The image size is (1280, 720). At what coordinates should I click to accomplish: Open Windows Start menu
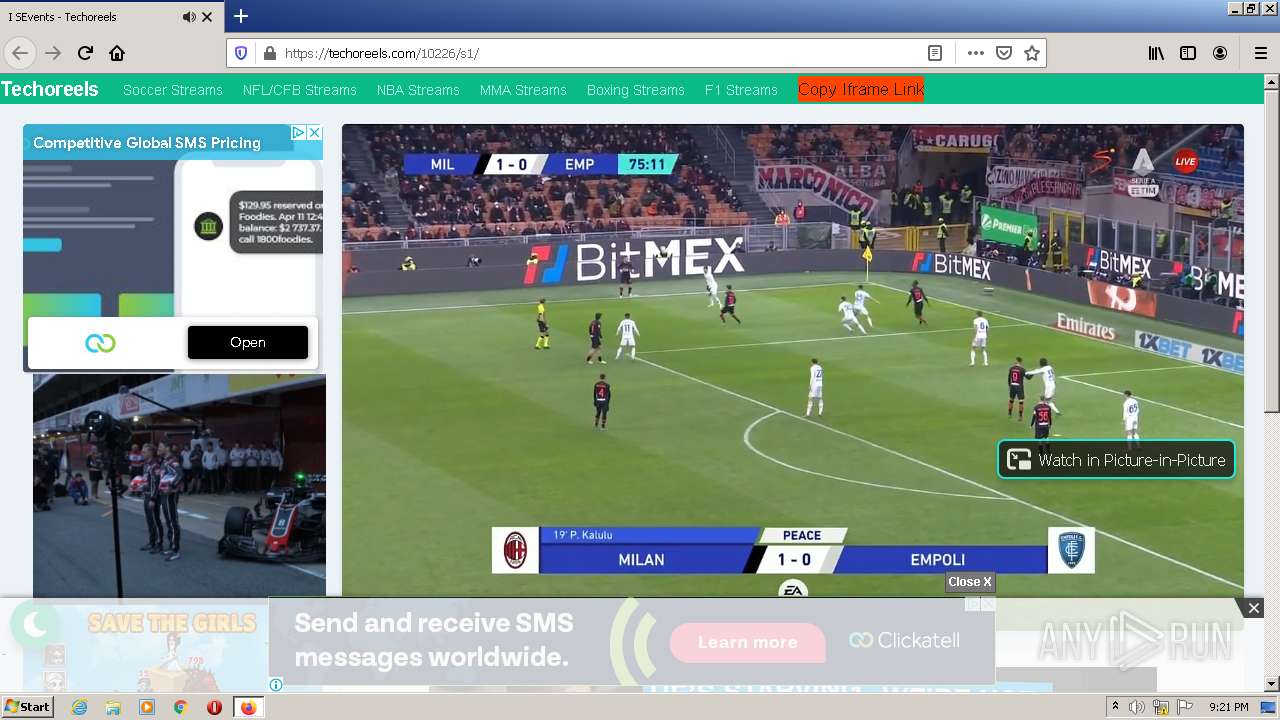click(x=27, y=707)
